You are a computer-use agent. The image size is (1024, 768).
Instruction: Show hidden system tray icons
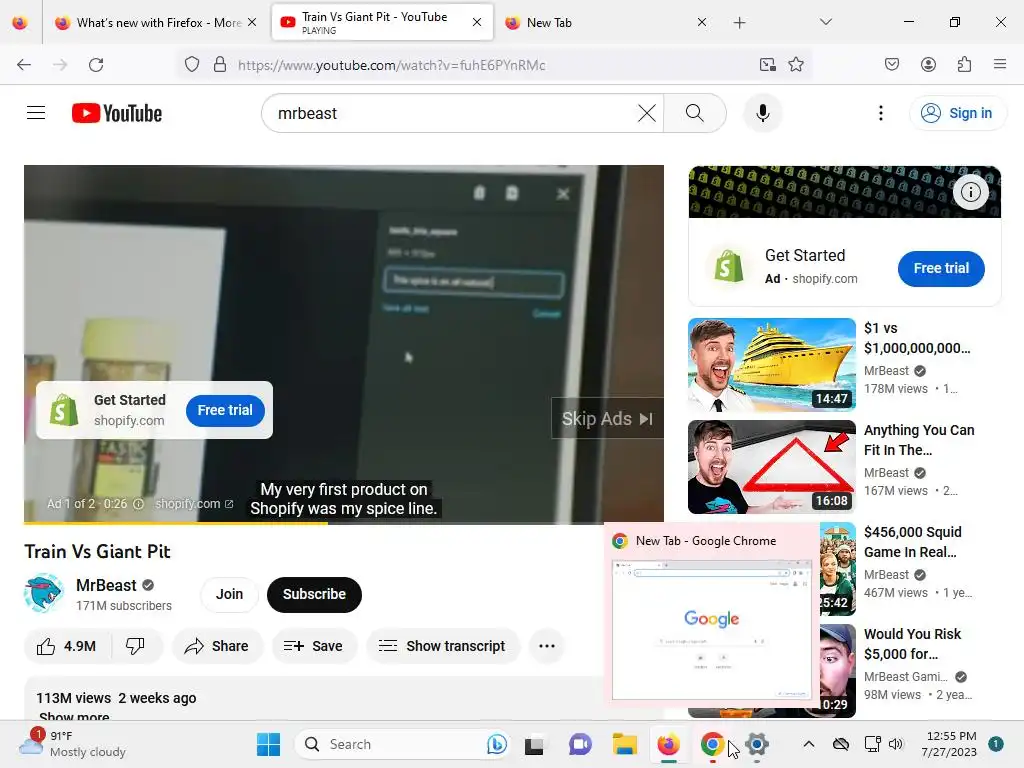point(808,744)
